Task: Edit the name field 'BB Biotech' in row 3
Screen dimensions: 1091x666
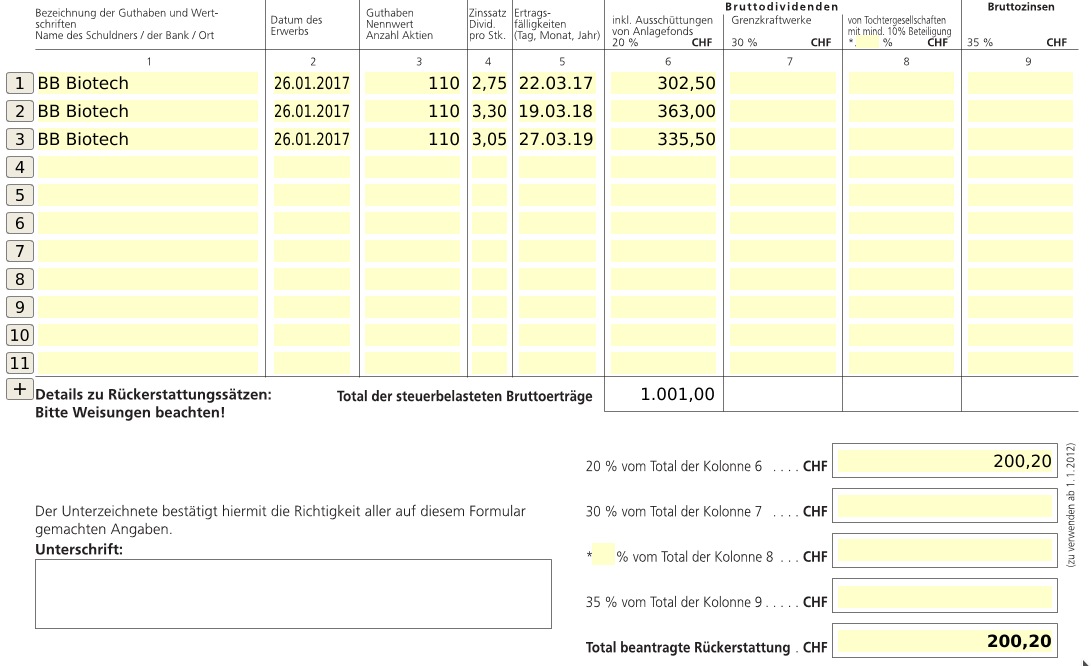Action: [x=147, y=139]
